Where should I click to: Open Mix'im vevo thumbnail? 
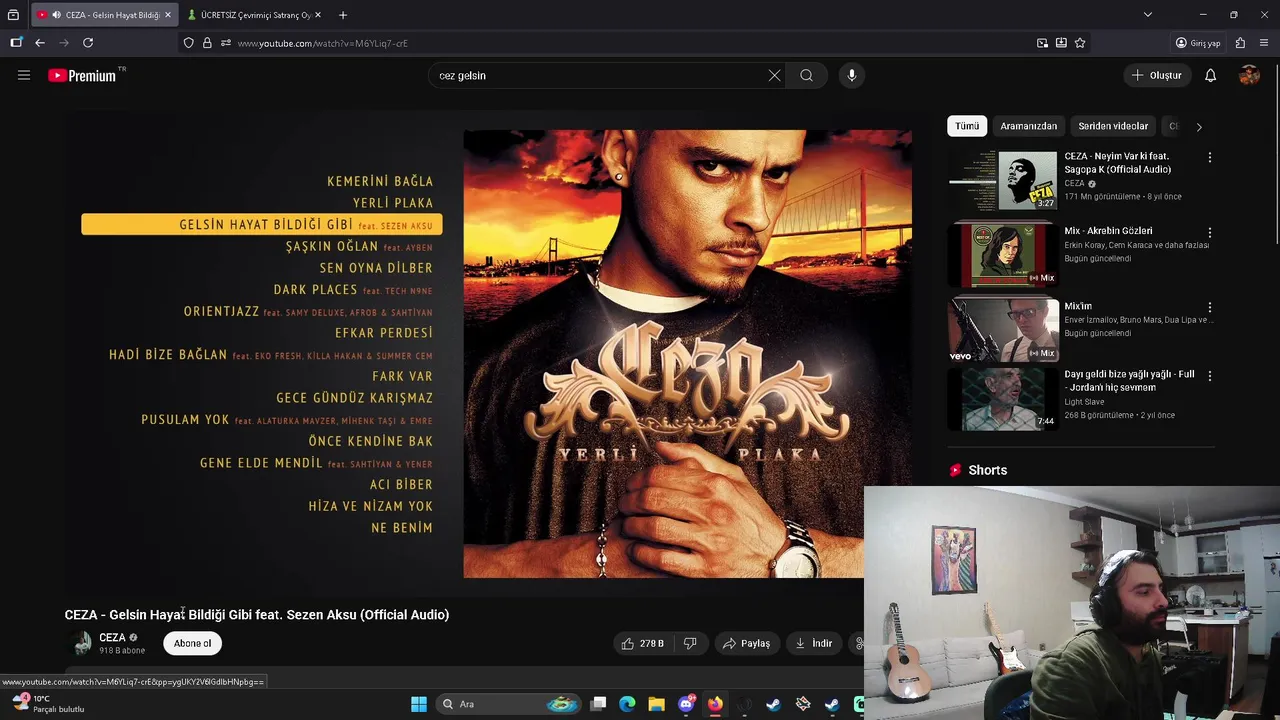click(x=1002, y=330)
